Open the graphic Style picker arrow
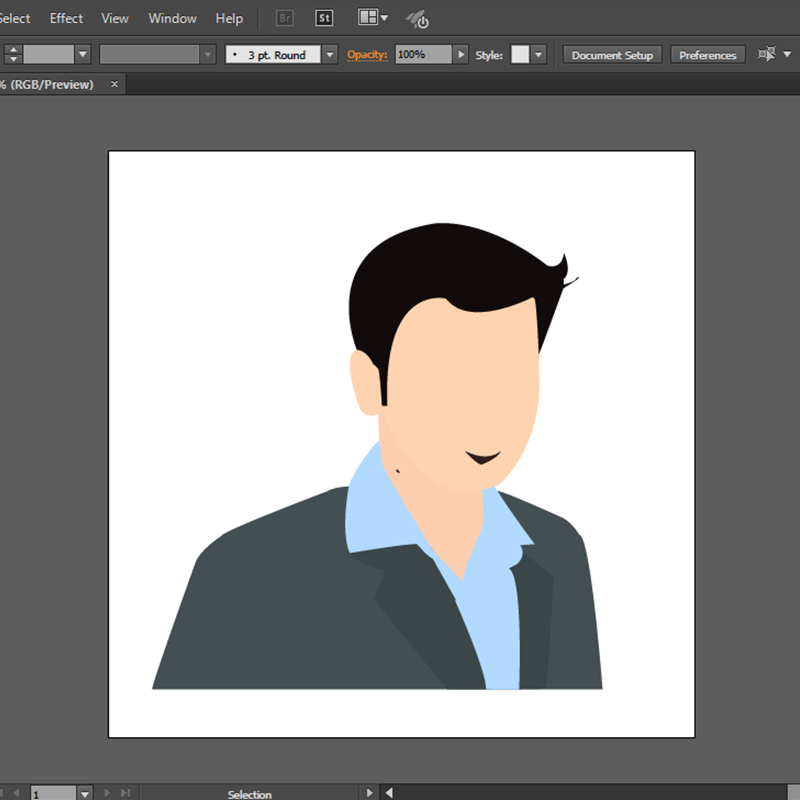The image size is (800, 800). pyautogui.click(x=539, y=55)
